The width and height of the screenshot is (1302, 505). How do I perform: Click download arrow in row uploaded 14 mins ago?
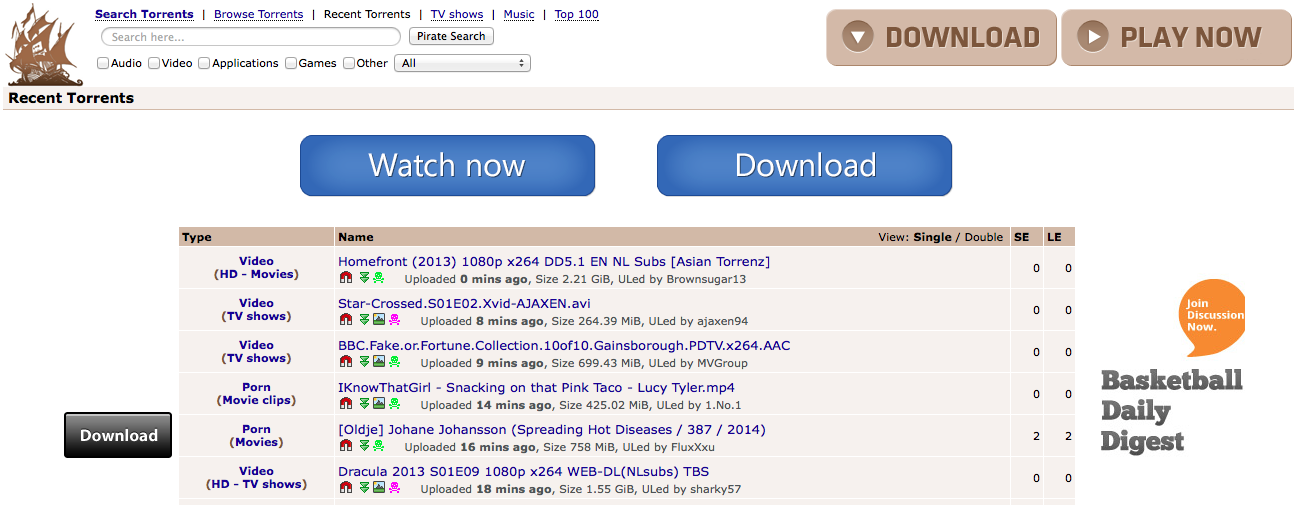[364, 405]
